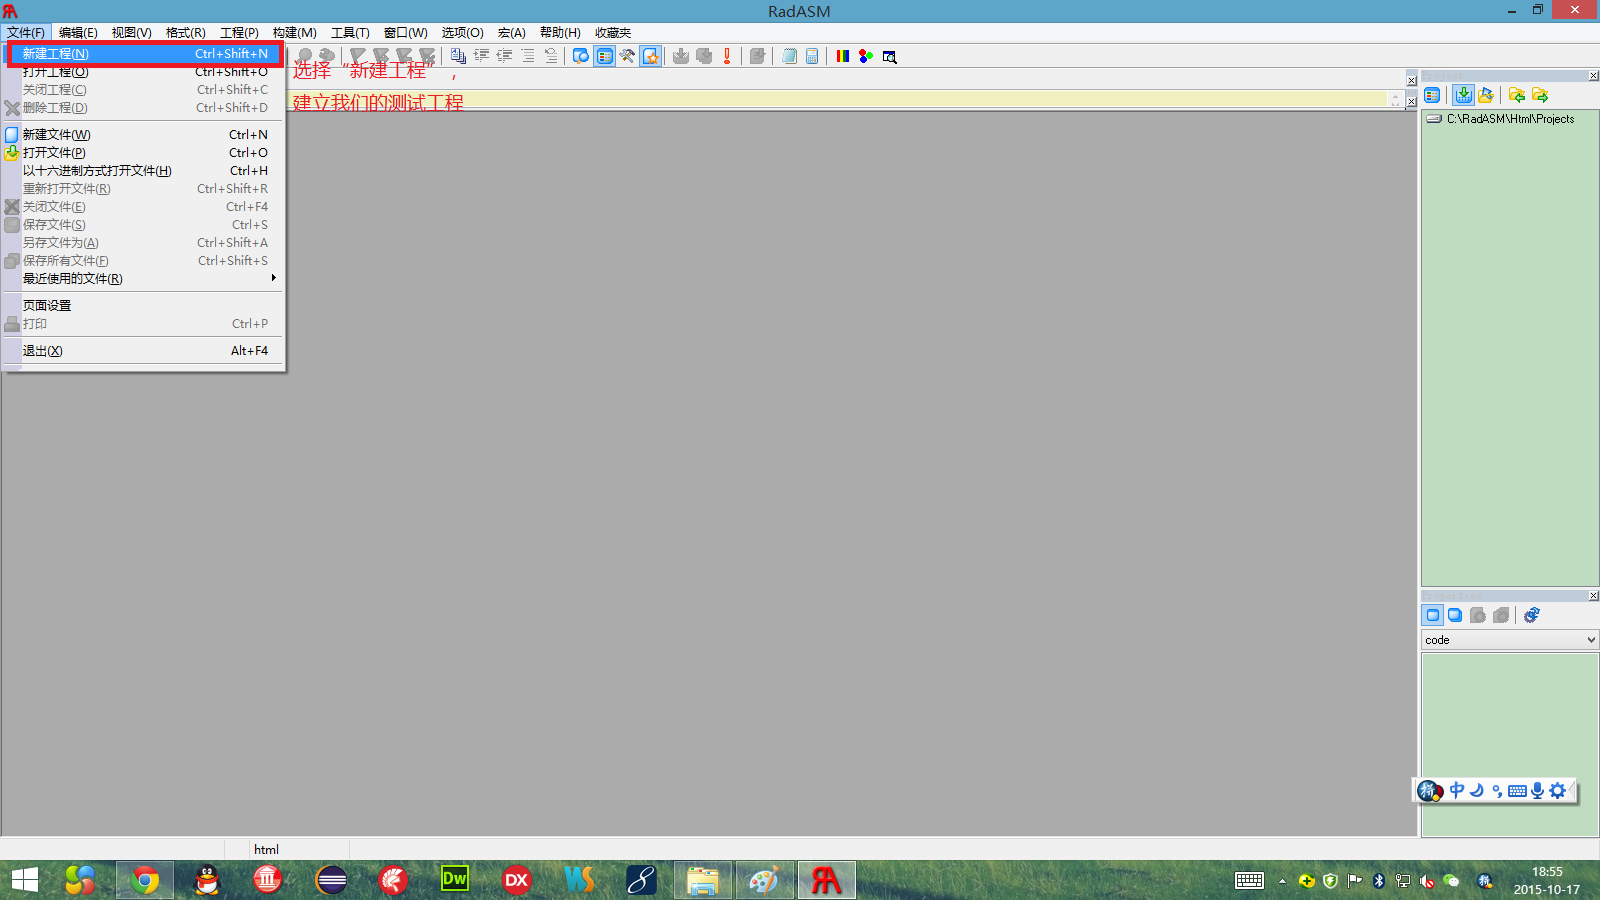Click the refresh icon in Properties panel
This screenshot has height=900, width=1600.
[x=1532, y=615]
